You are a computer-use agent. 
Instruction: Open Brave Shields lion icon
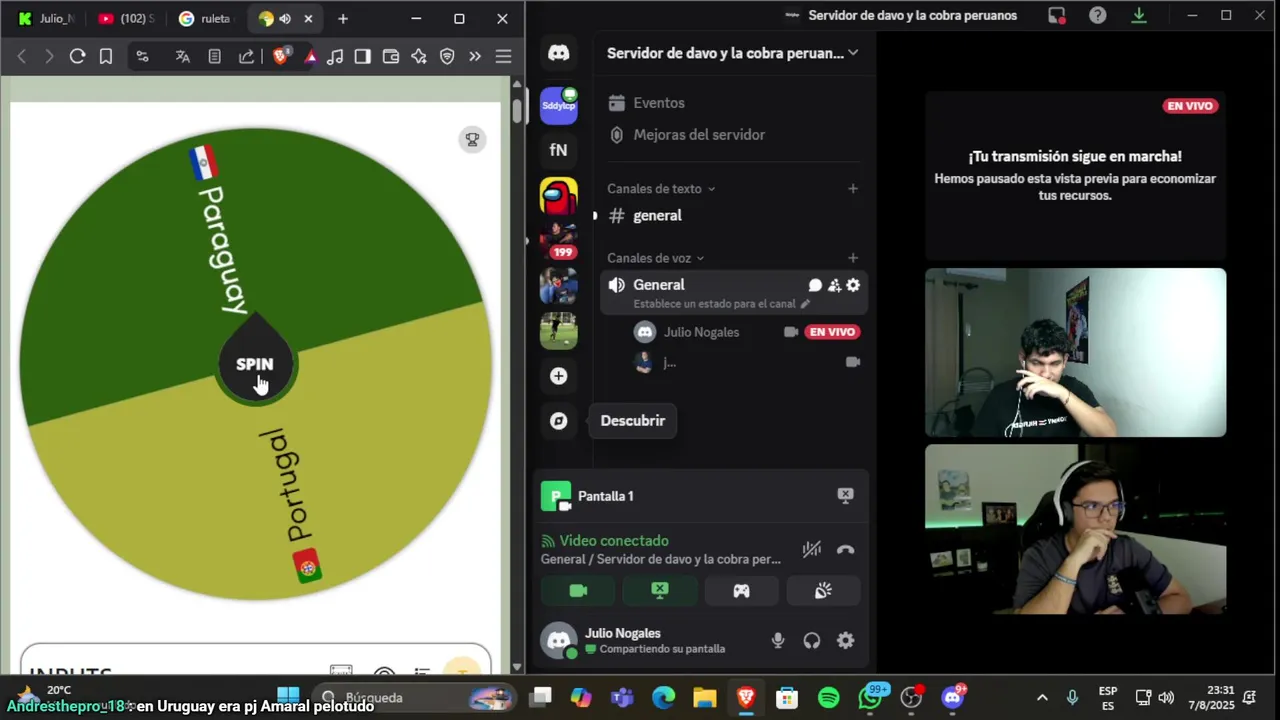click(x=281, y=56)
